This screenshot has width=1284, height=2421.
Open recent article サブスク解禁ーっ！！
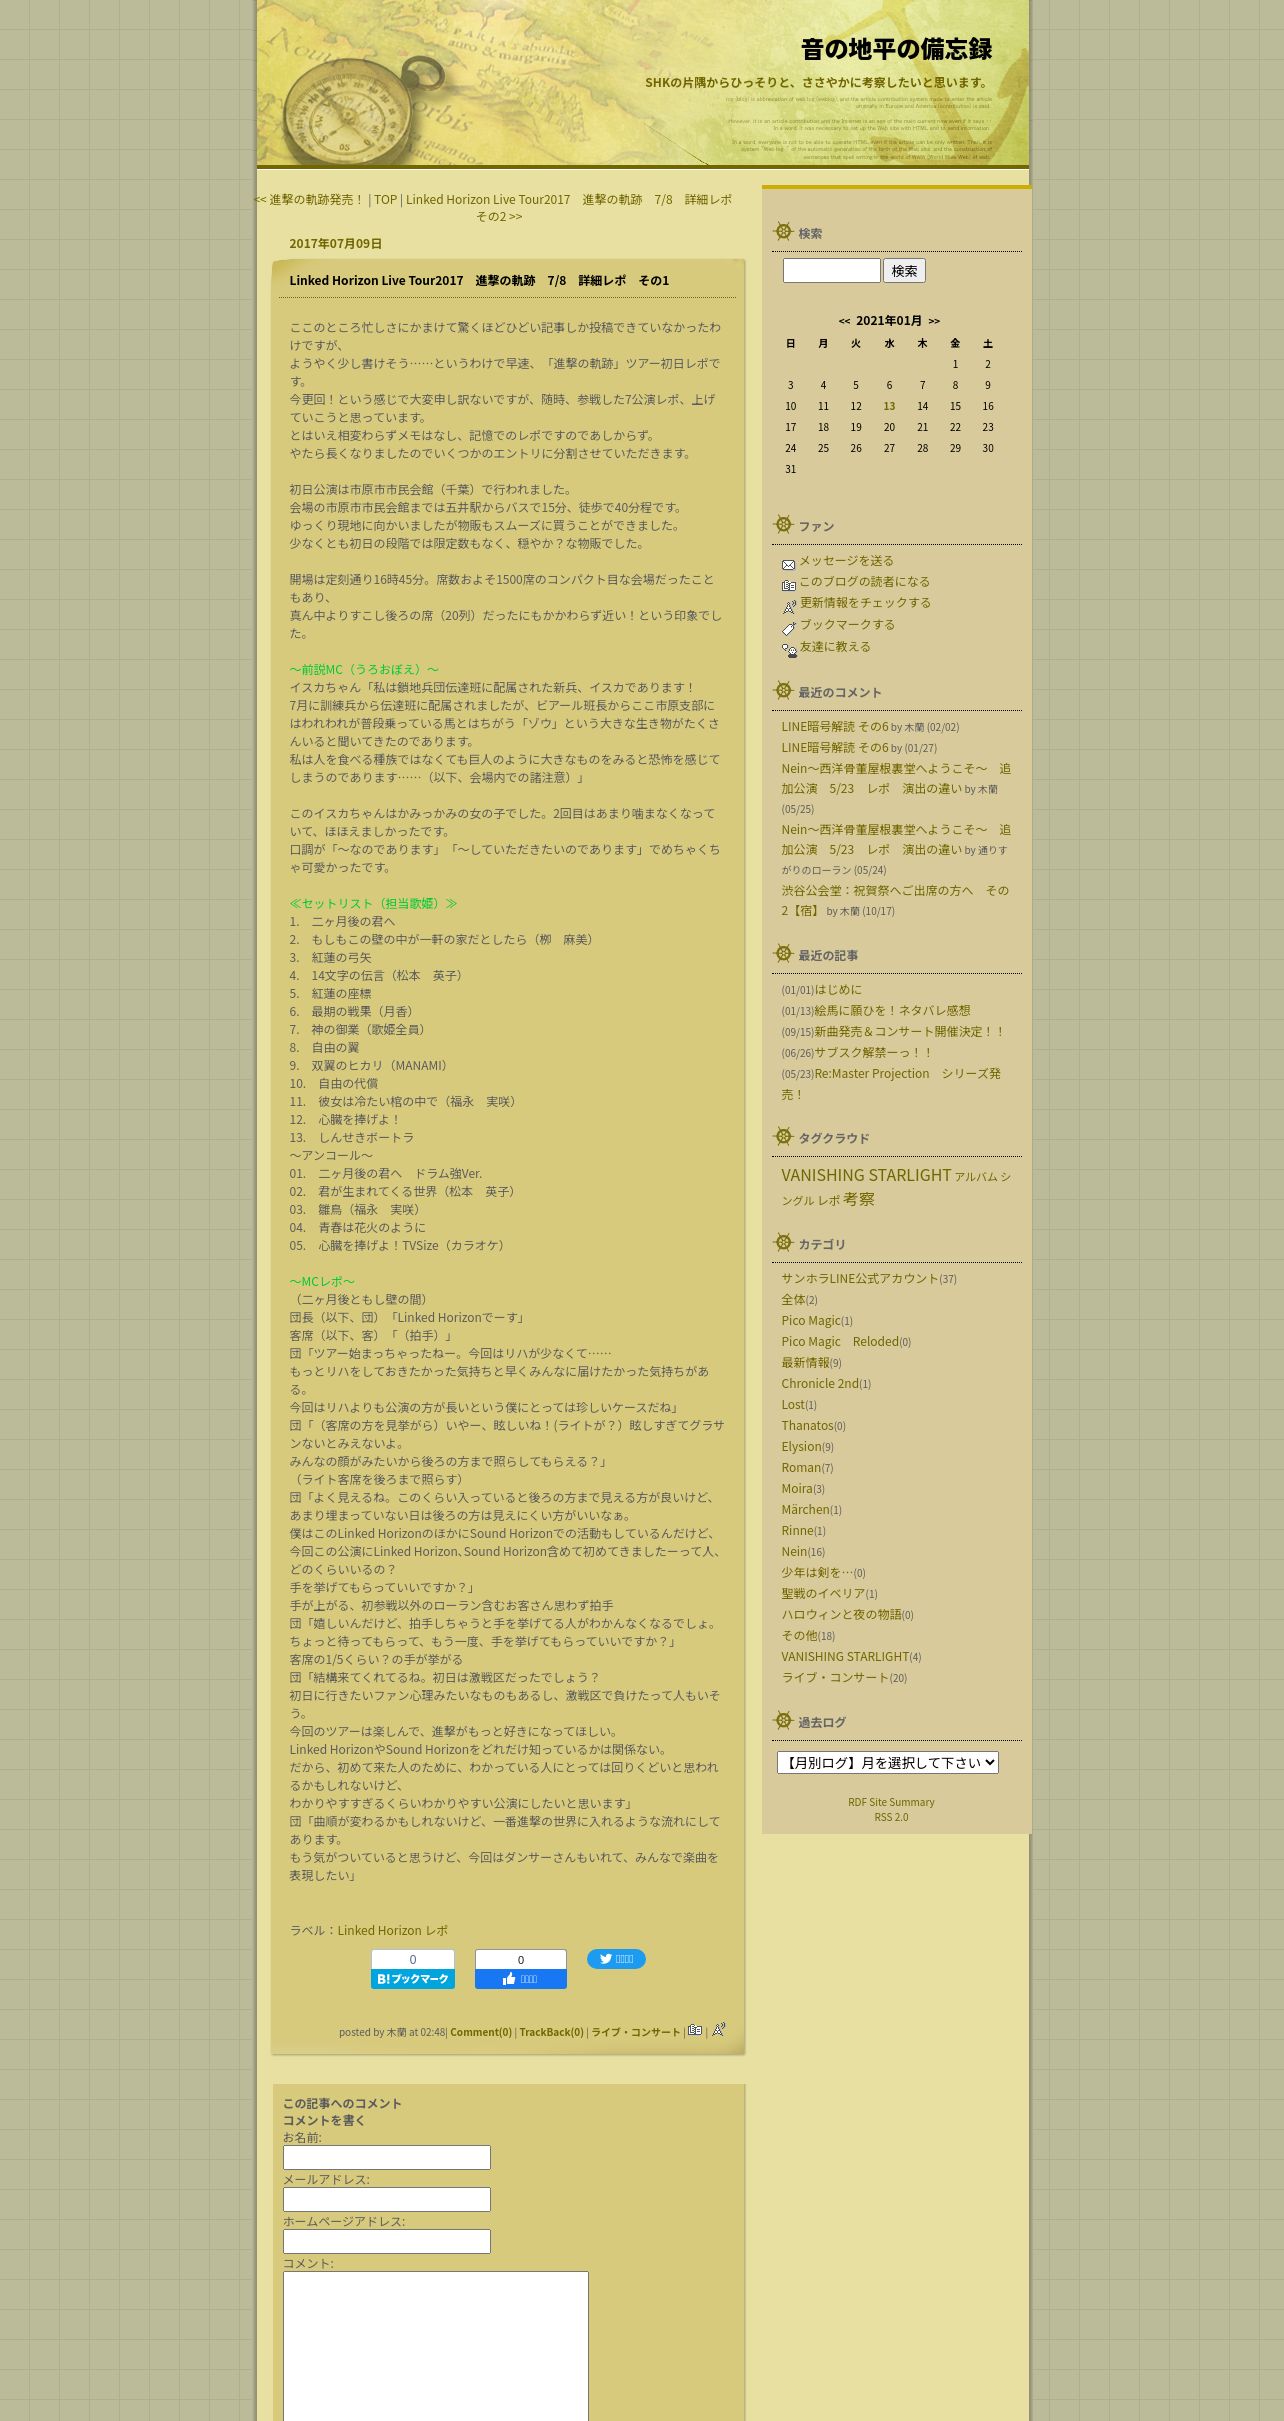click(873, 1053)
